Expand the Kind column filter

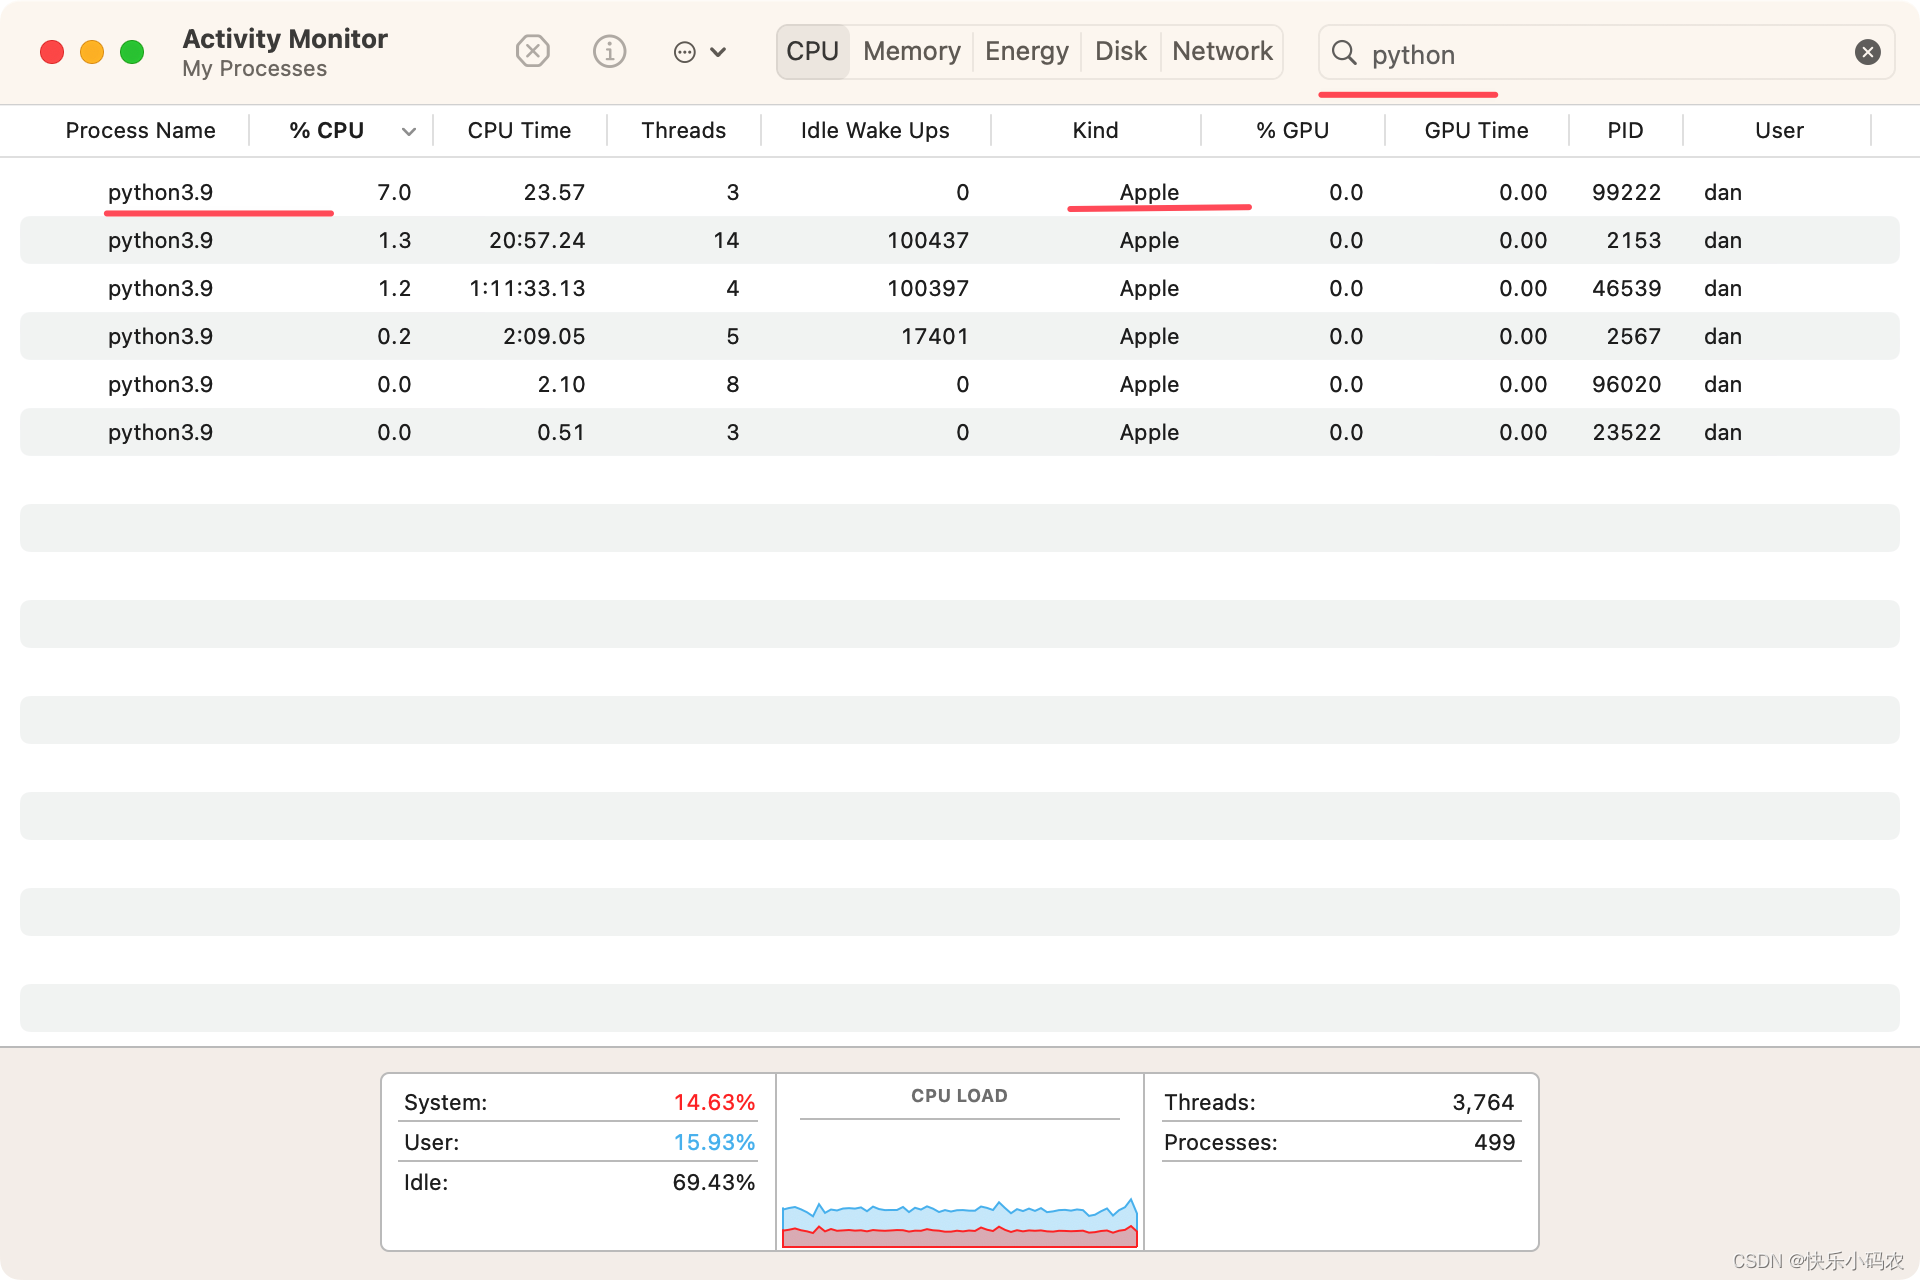click(x=1094, y=129)
